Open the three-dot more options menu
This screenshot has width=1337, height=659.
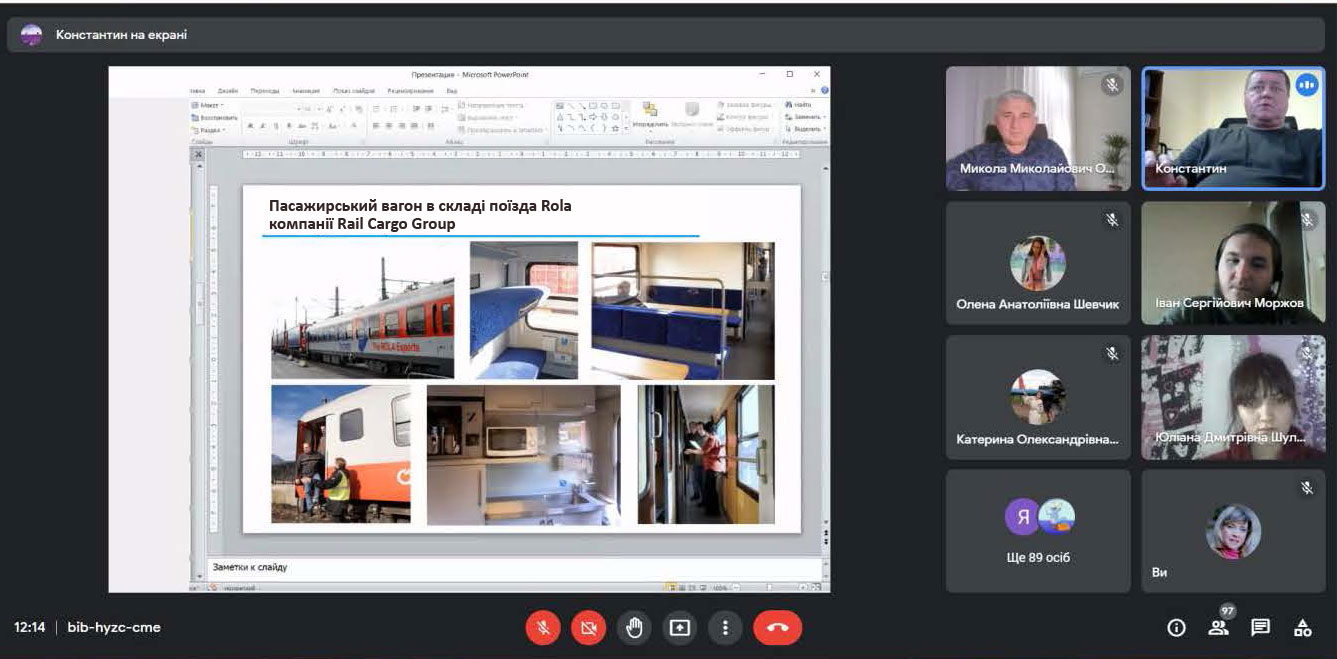725,628
